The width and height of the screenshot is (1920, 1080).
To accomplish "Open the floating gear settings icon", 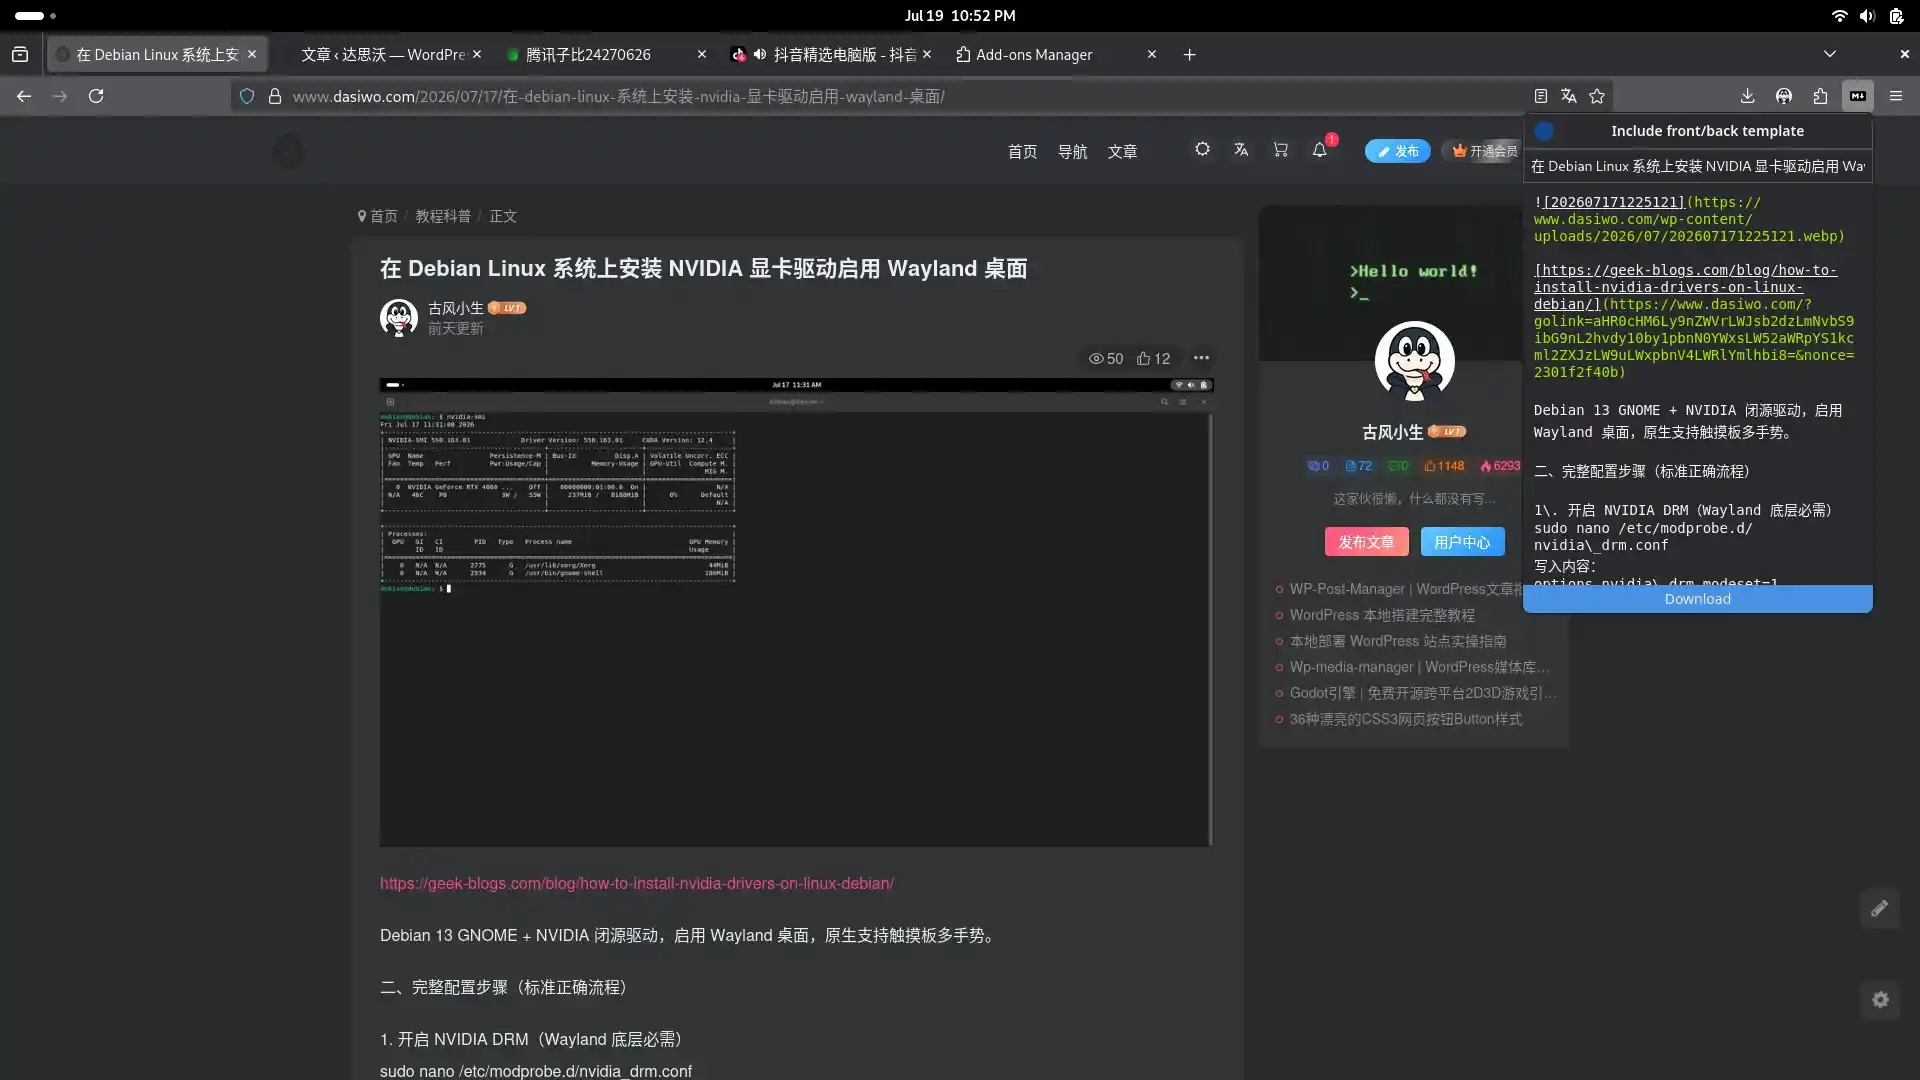I will (x=1880, y=1000).
